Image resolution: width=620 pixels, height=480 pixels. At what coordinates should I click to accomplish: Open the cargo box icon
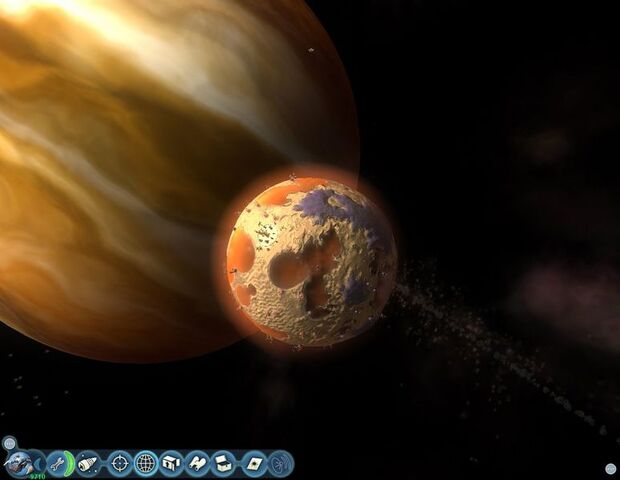(x=171, y=463)
